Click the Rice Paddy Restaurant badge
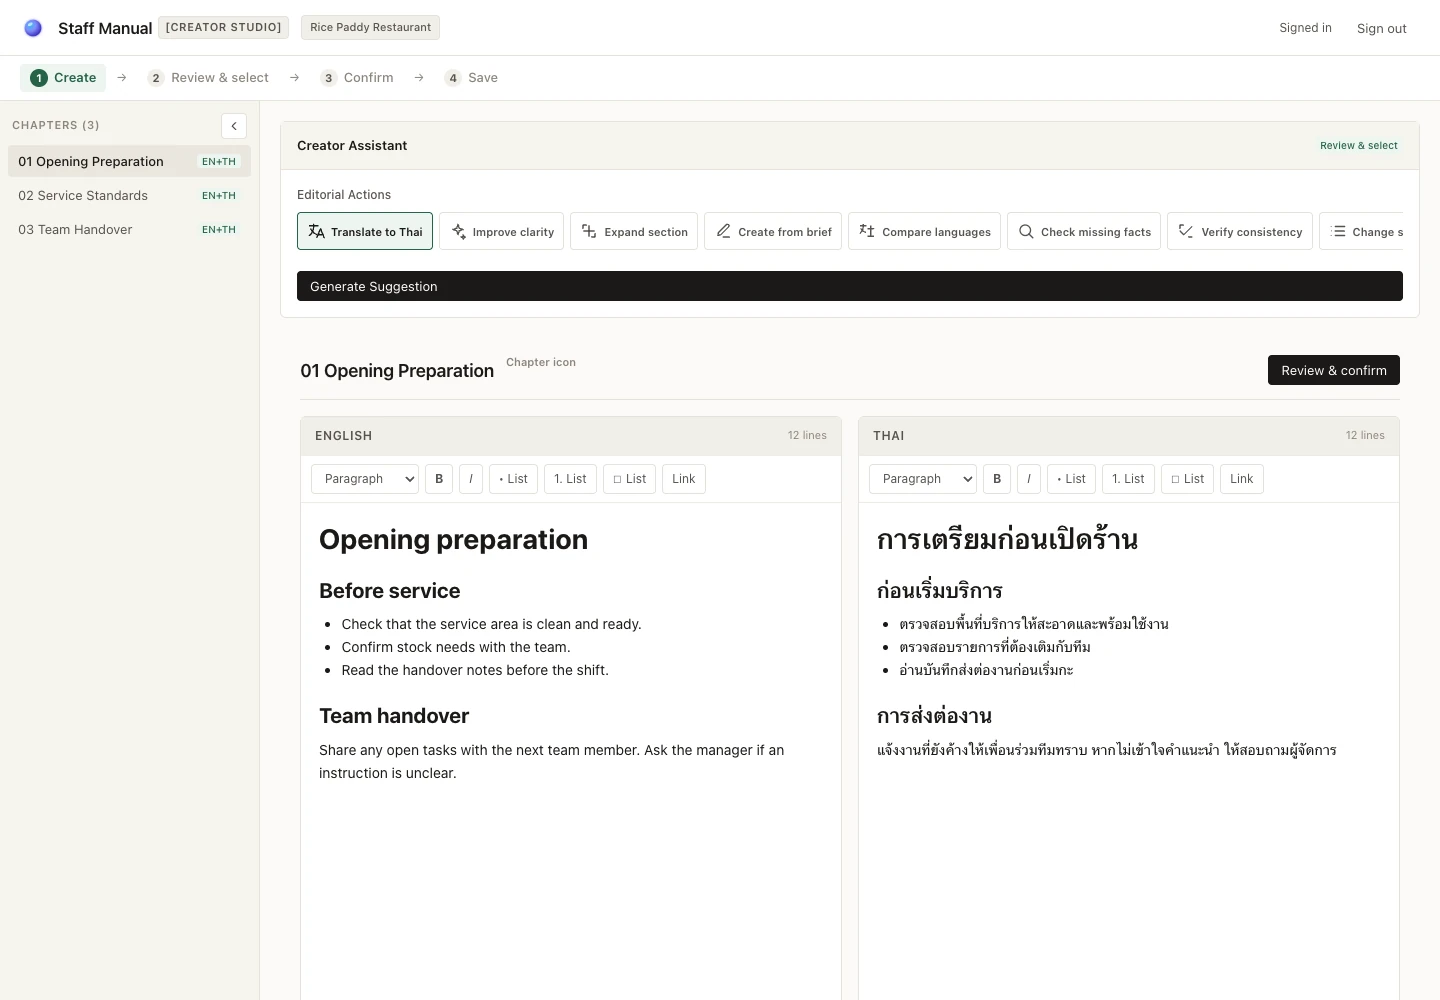 pos(370,27)
